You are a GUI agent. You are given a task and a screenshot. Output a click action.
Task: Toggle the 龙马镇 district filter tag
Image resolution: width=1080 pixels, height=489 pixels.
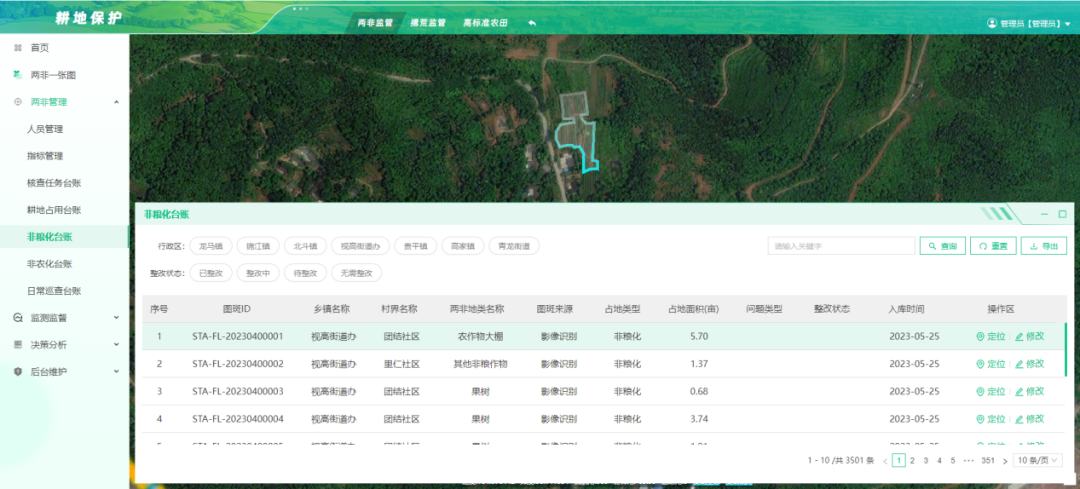pyautogui.click(x=209, y=246)
